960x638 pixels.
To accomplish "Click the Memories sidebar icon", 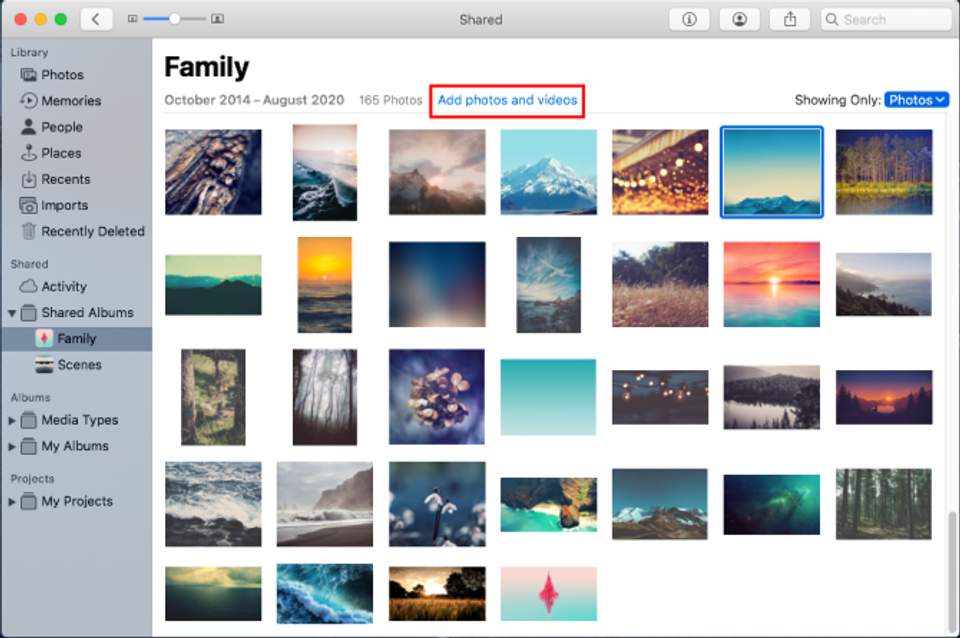I will pyautogui.click(x=28, y=100).
